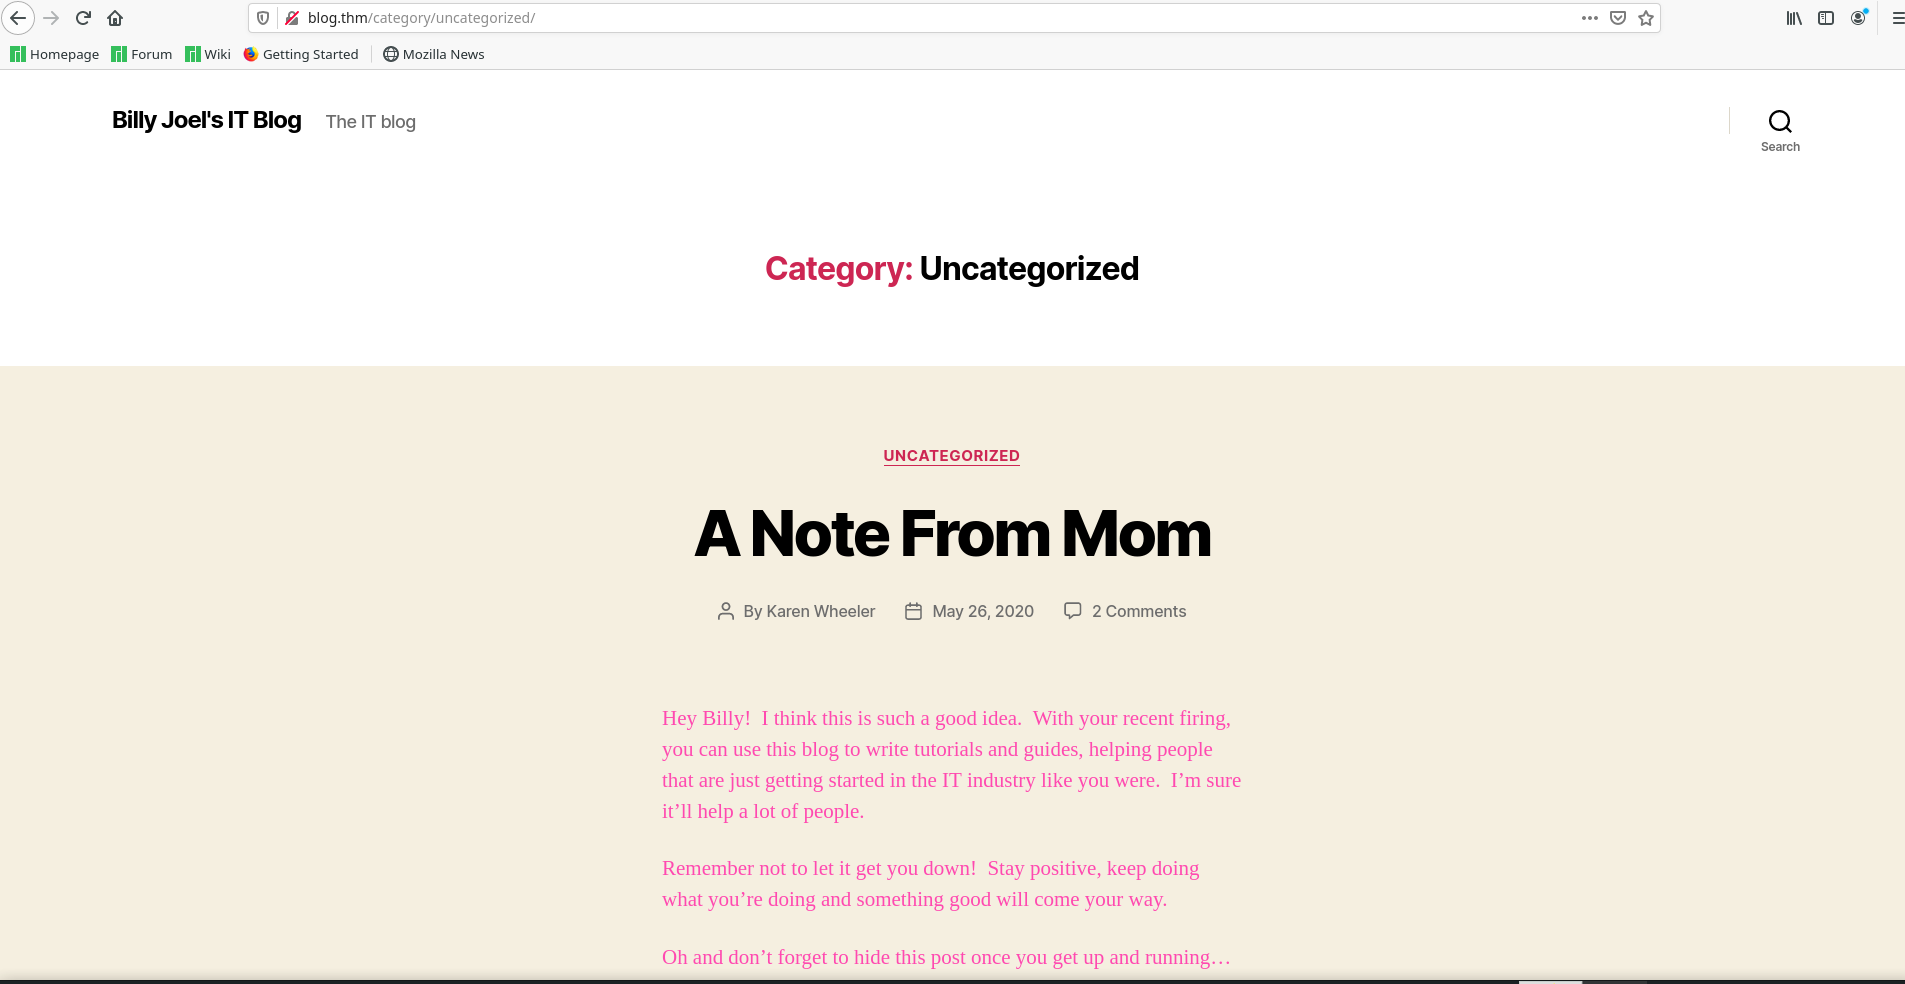Screen dimensions: 1905x984
Task: Reload the current page
Action: click(x=84, y=18)
